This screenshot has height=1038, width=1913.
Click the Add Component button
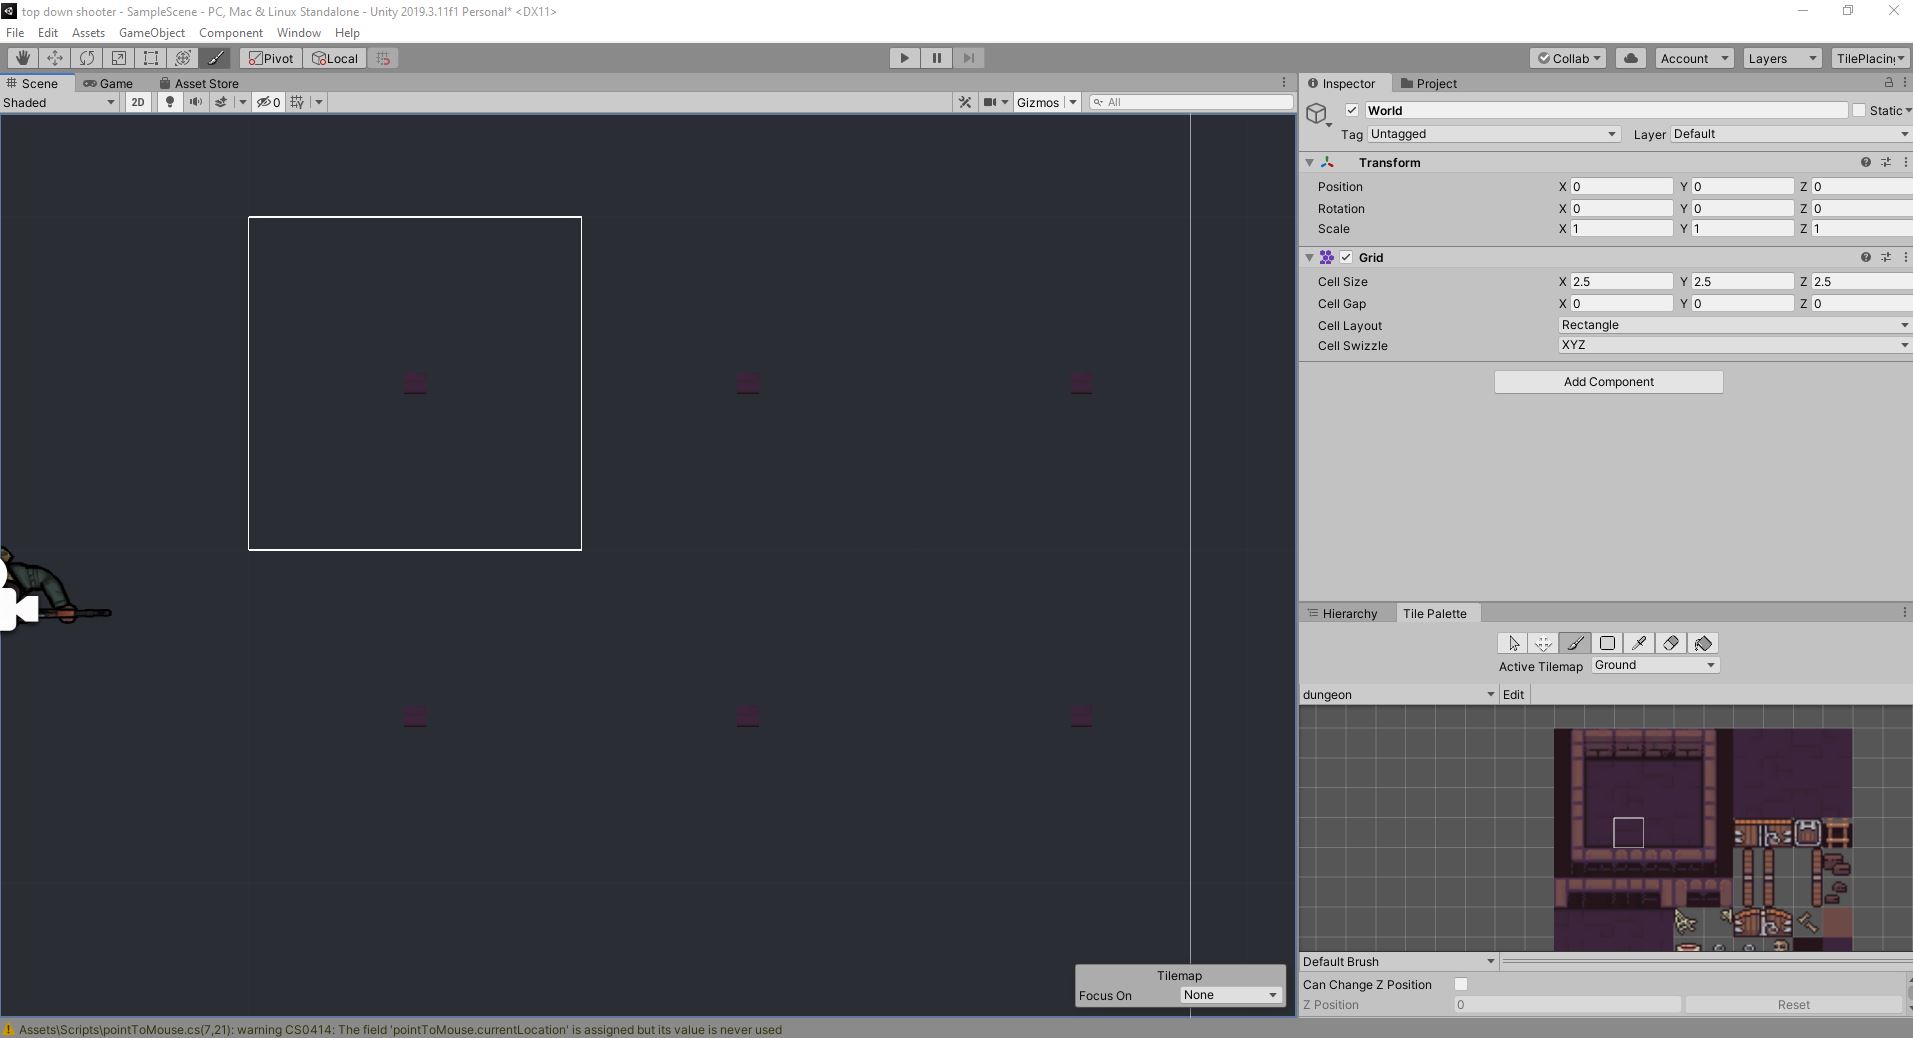coord(1607,381)
